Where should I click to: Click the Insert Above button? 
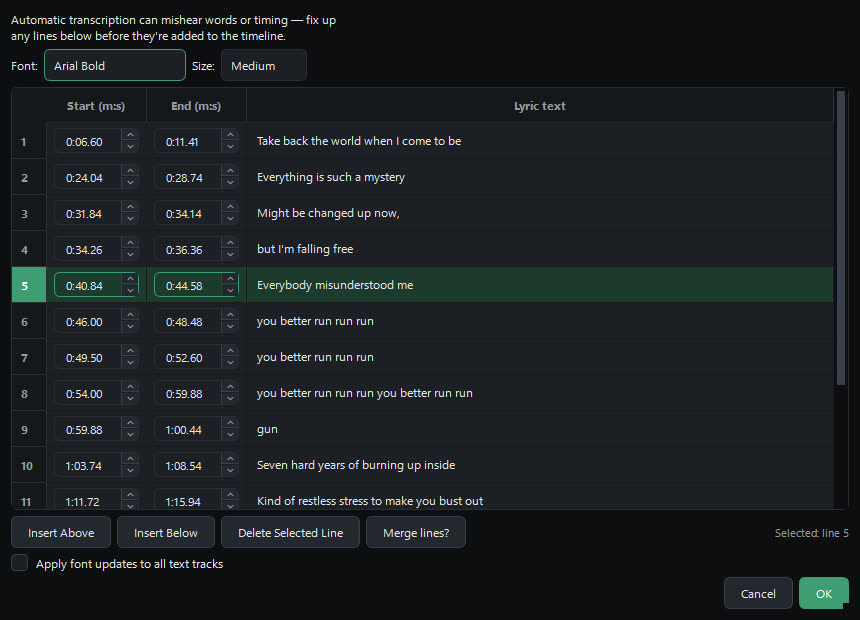tap(61, 532)
